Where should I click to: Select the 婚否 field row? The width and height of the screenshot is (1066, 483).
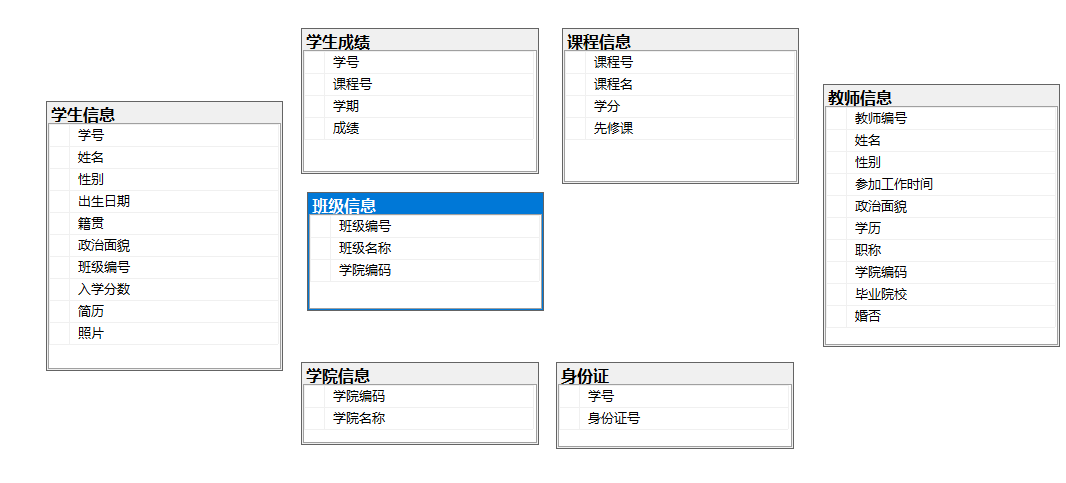pyautogui.click(x=941, y=316)
